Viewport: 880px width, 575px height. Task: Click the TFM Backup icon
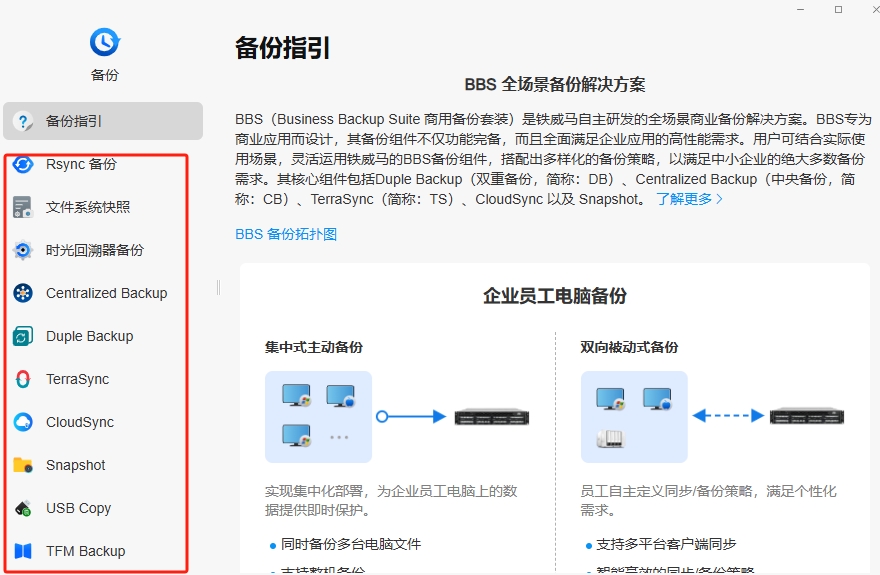click(23, 551)
